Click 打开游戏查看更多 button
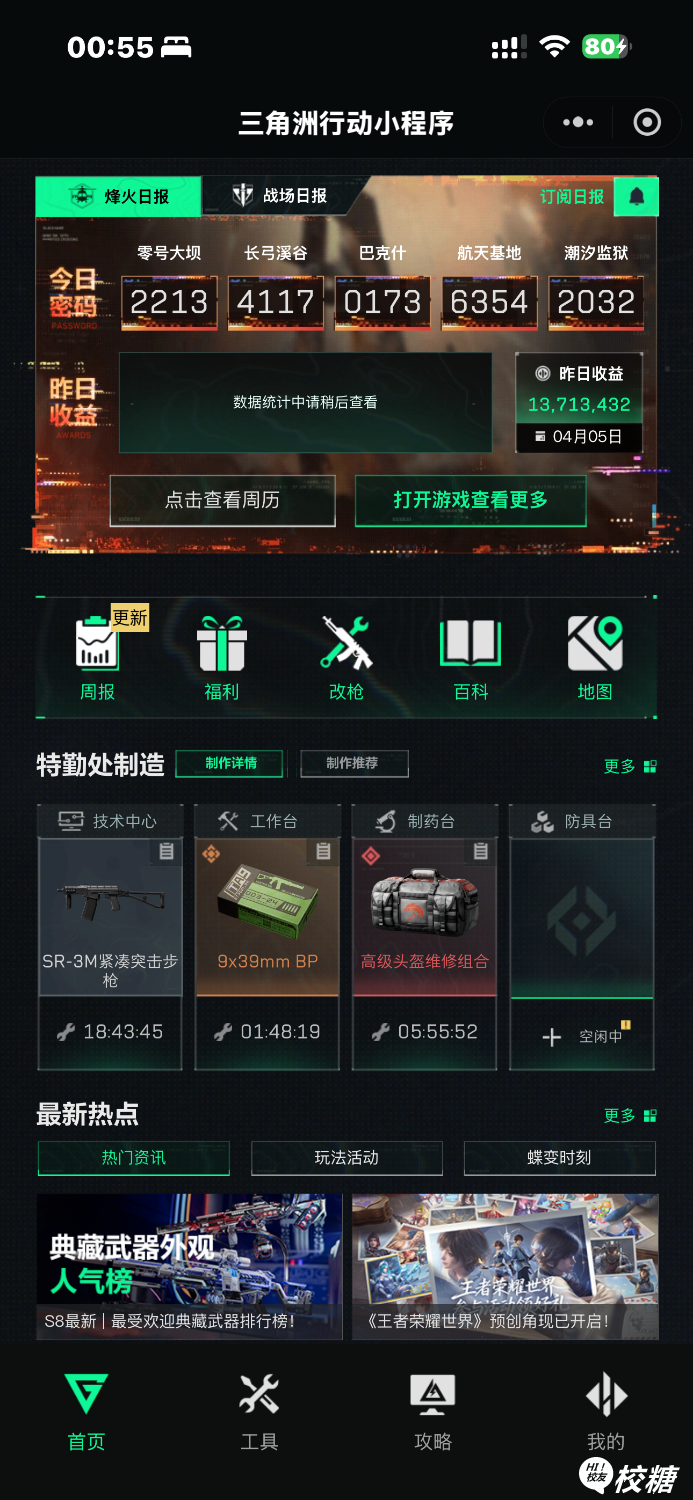Image resolution: width=693 pixels, height=1500 pixels. [x=471, y=500]
